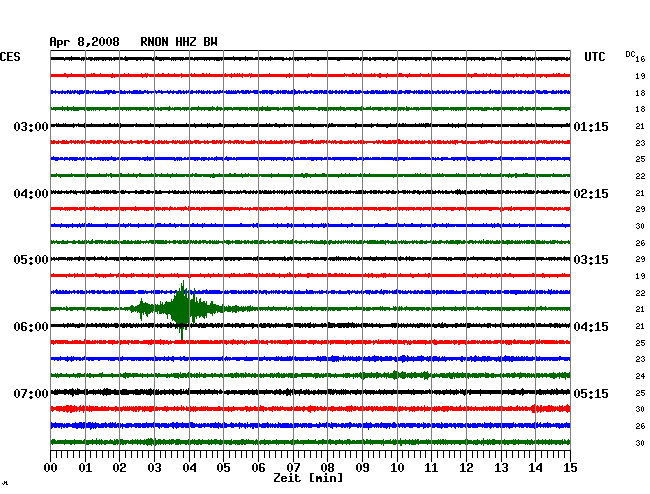Click the 03:15 UTC time label

coord(591,260)
